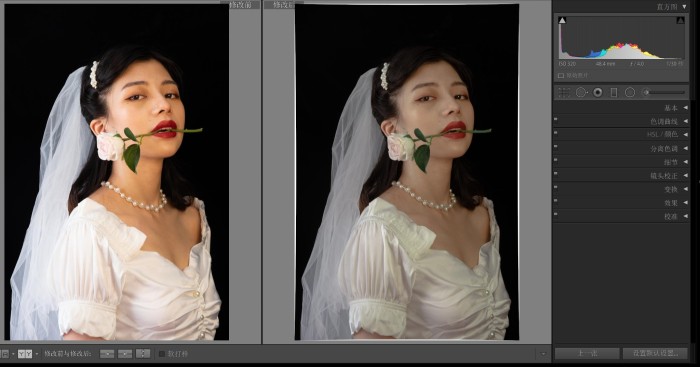Enable the soft proofing (软打样) checkbox
This screenshot has width=700, height=367.
tap(162, 354)
